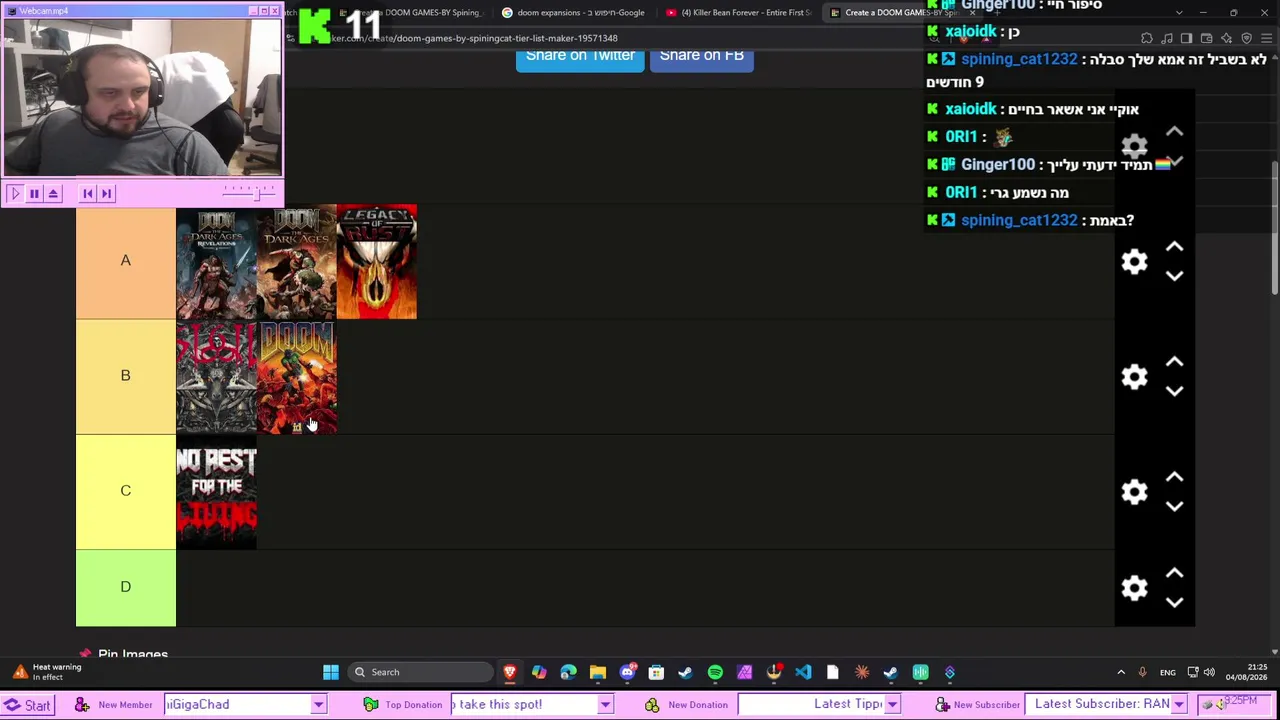Click the Pin Images heading
1280x720 pixels.
pyautogui.click(x=133, y=654)
